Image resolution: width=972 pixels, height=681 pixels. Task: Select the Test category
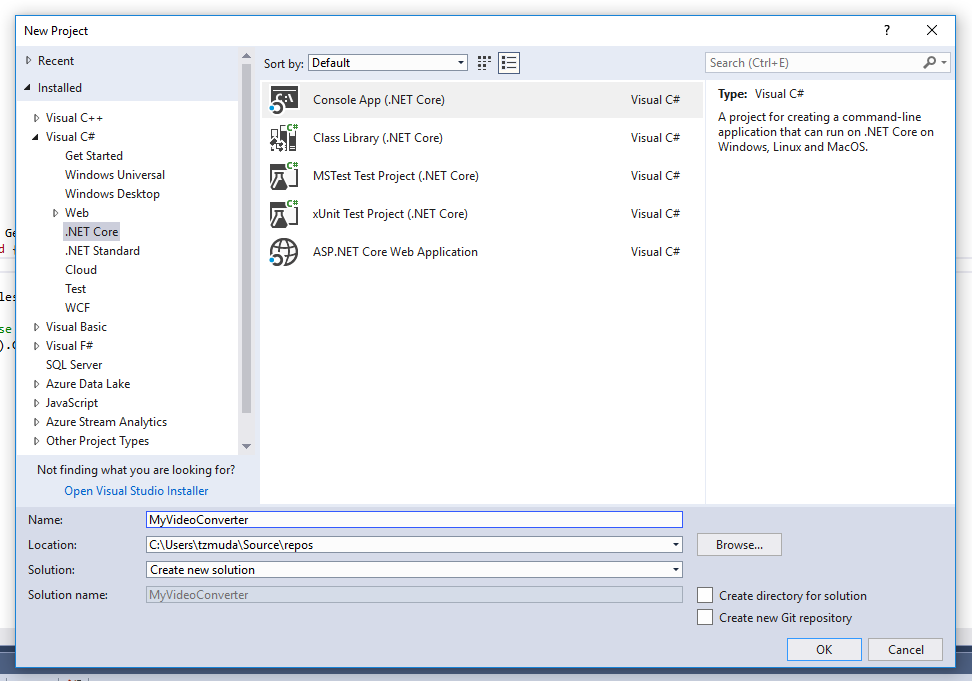[x=76, y=289]
